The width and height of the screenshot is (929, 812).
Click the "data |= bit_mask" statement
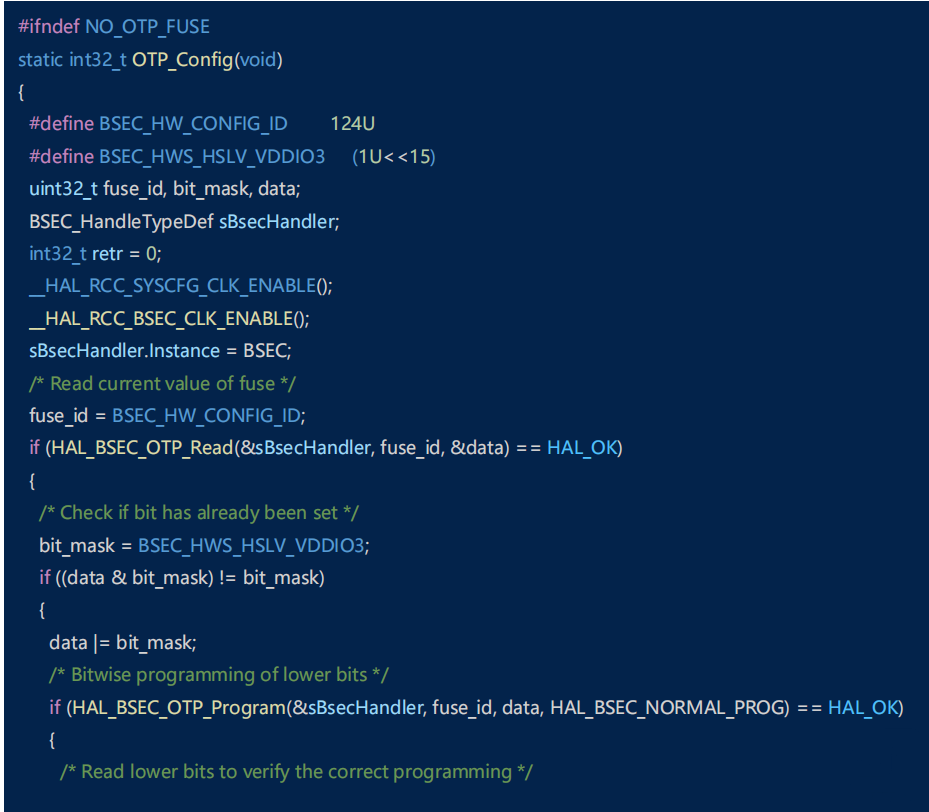point(123,642)
